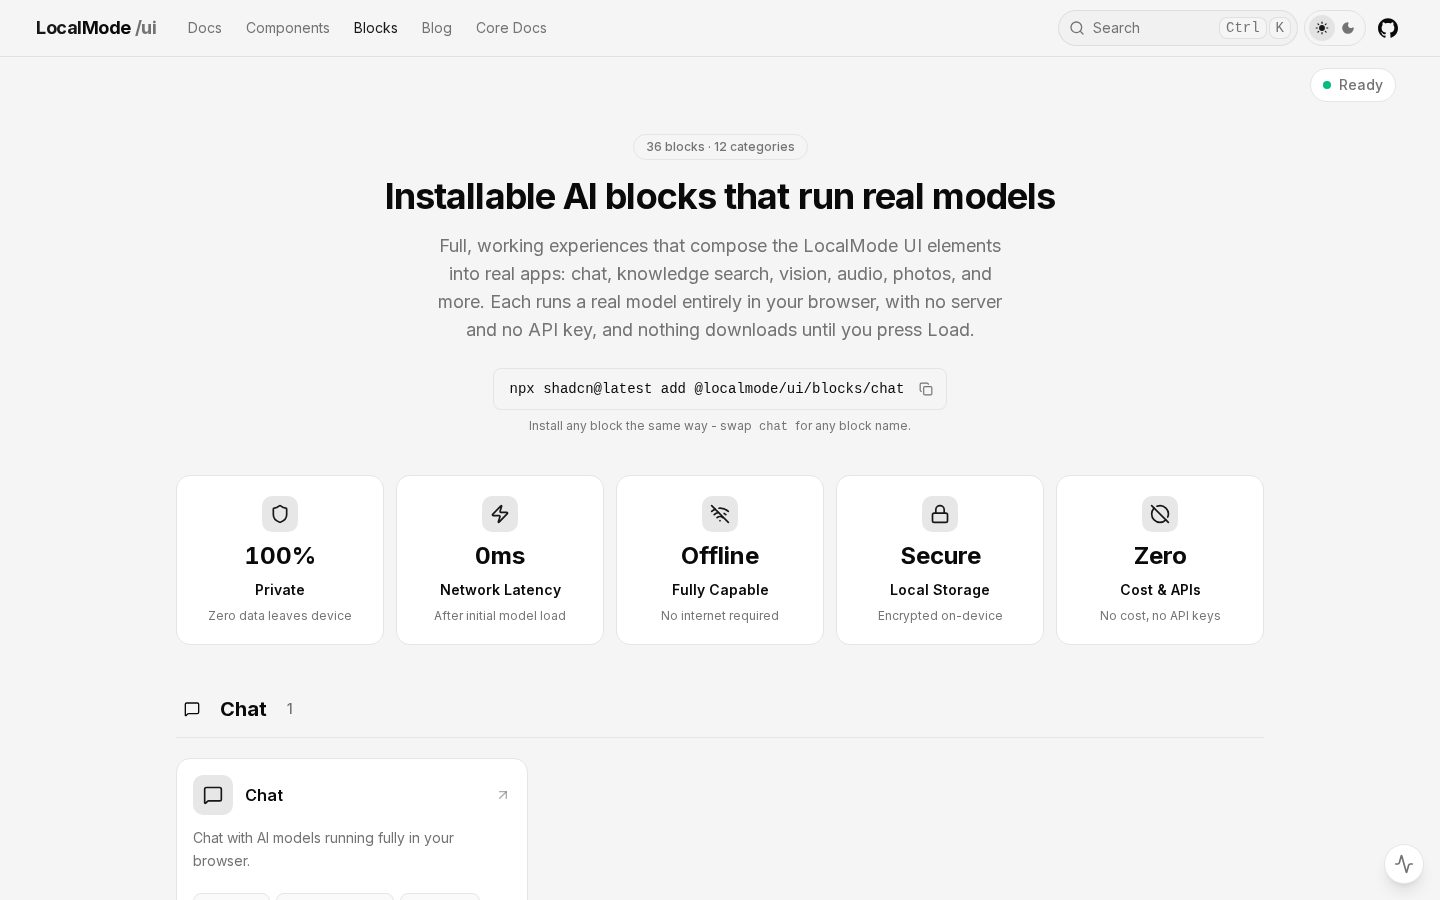Viewport: 1440px width, 900px height.
Task: Navigate to Core Docs
Action: tap(511, 28)
